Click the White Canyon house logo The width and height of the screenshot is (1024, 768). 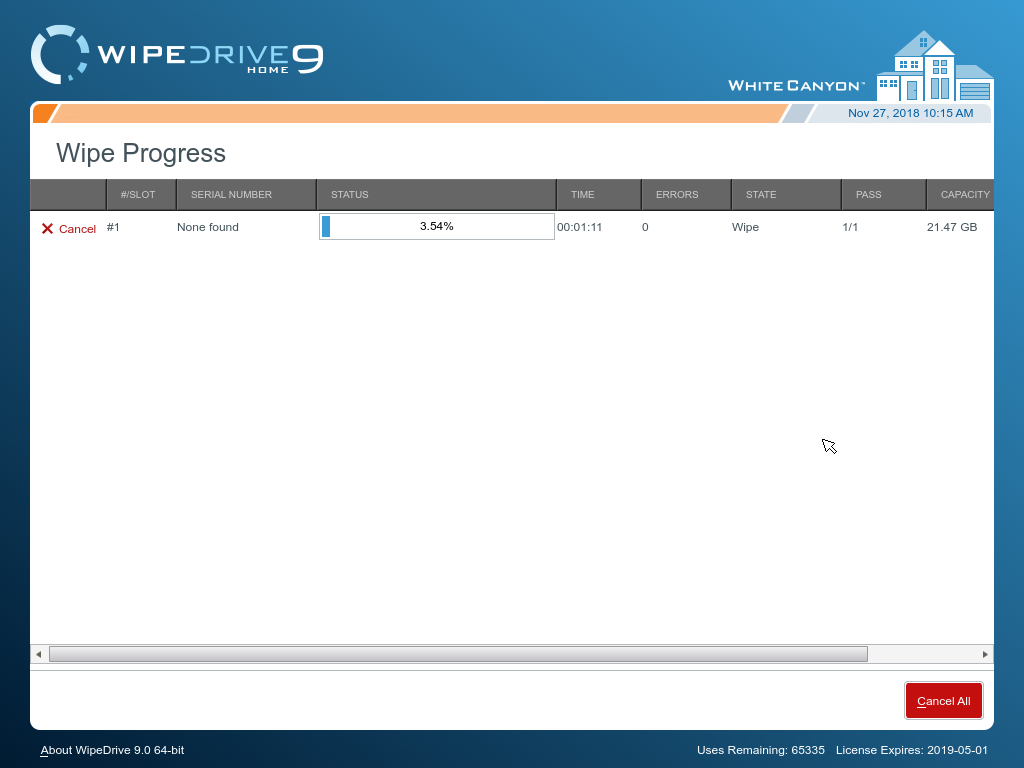point(935,65)
